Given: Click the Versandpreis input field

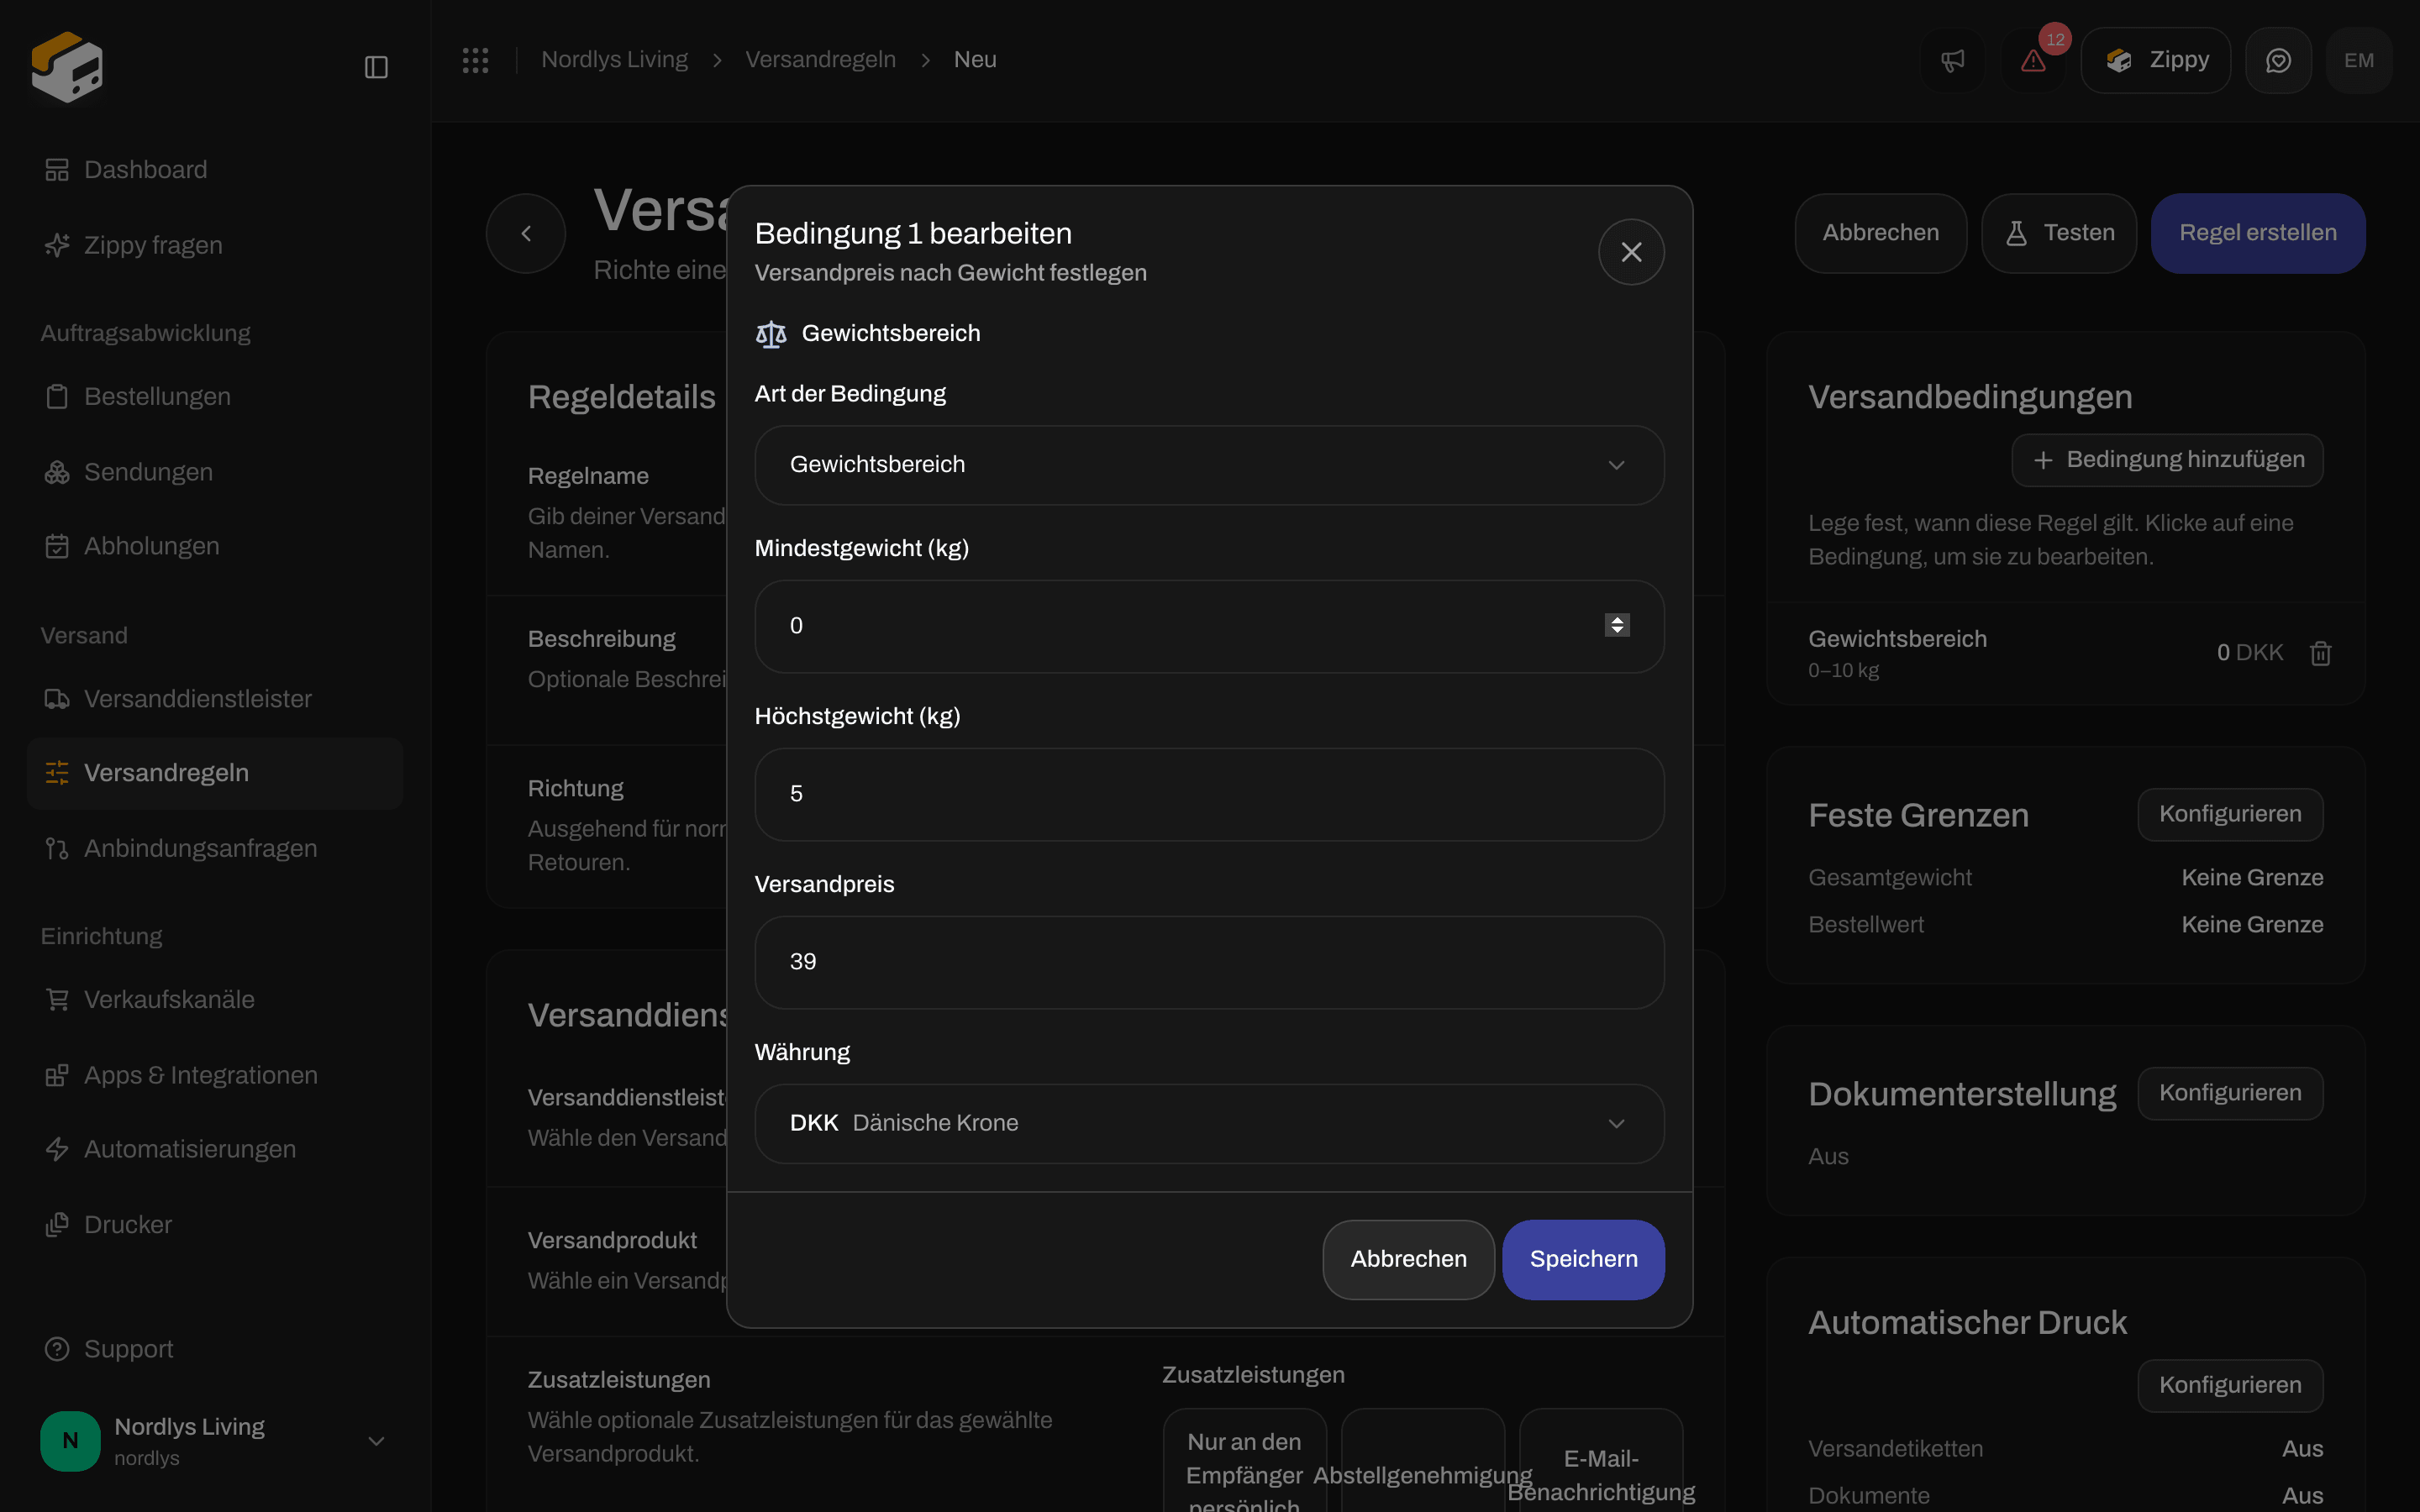Looking at the screenshot, I should point(1209,962).
